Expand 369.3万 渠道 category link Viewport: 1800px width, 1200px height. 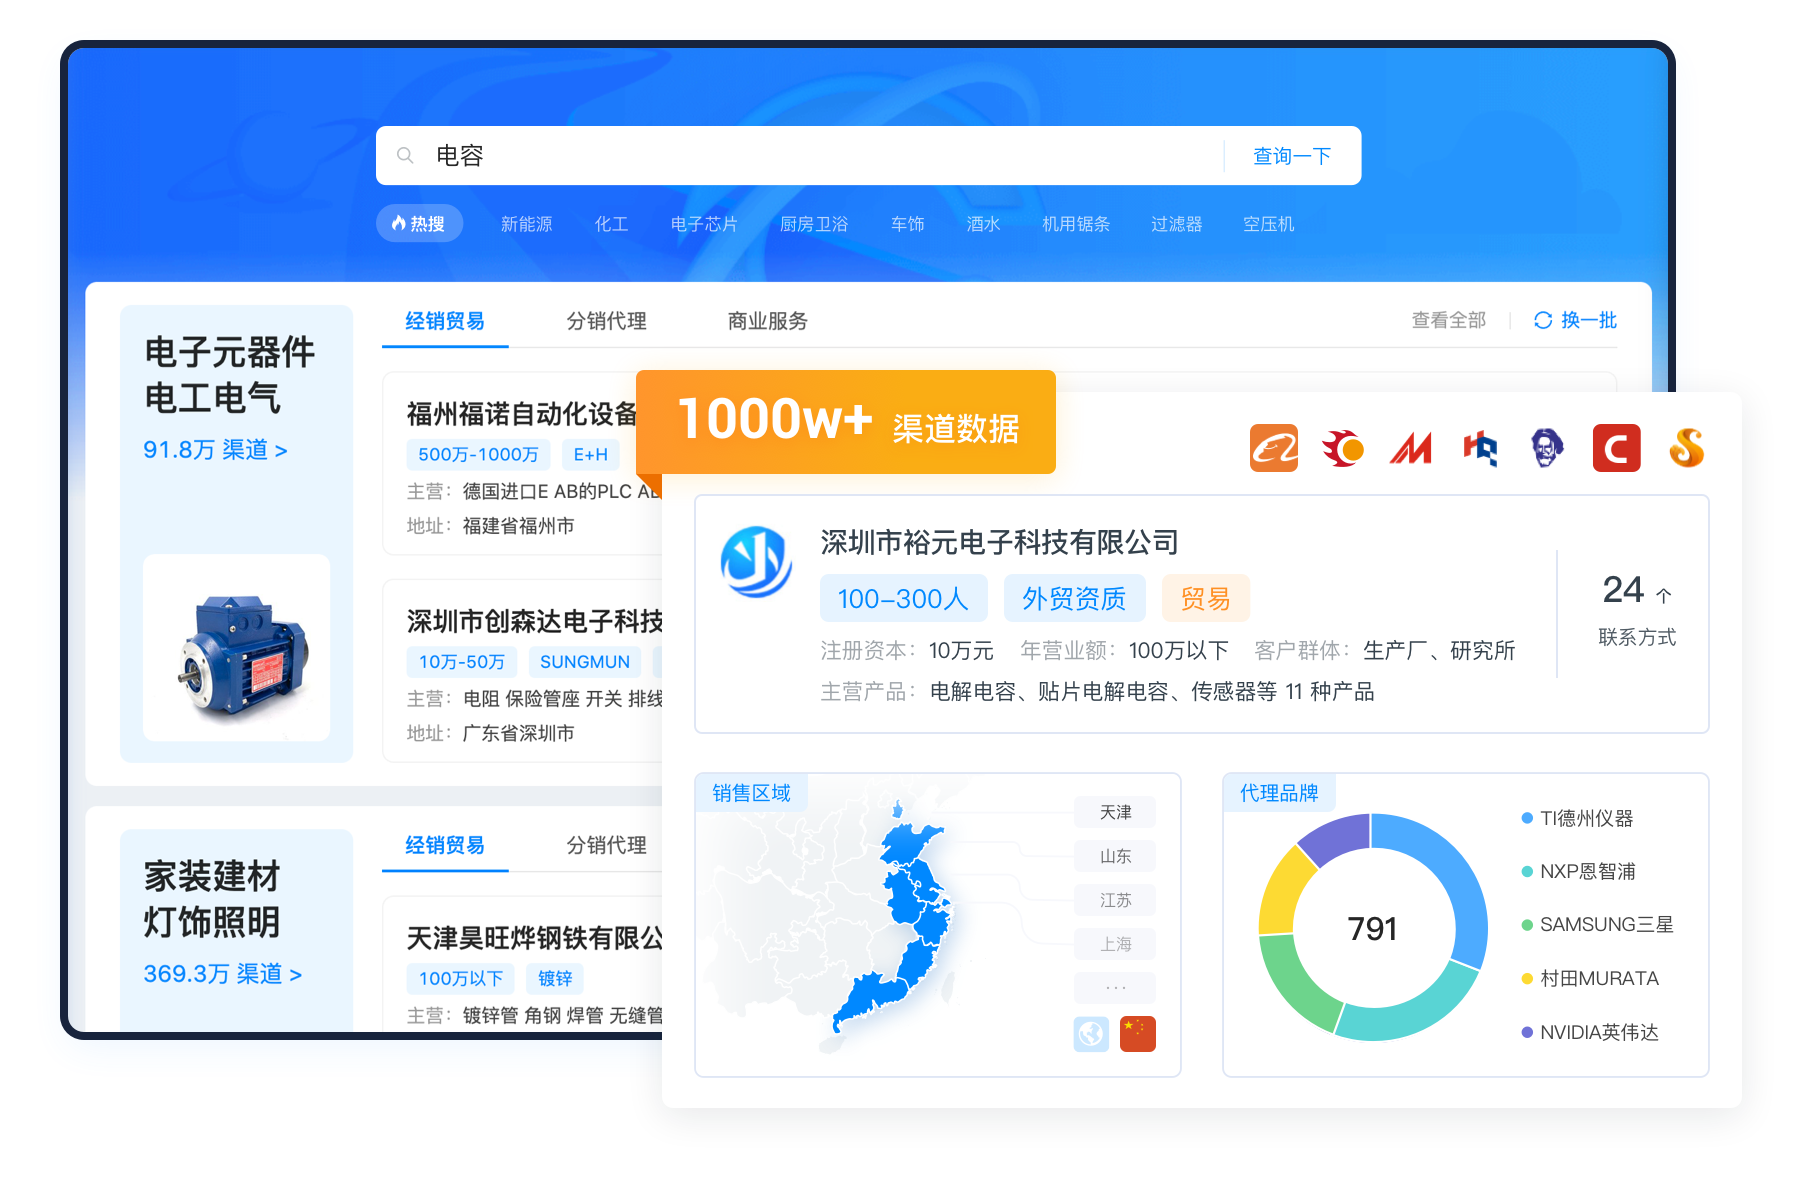pos(223,974)
